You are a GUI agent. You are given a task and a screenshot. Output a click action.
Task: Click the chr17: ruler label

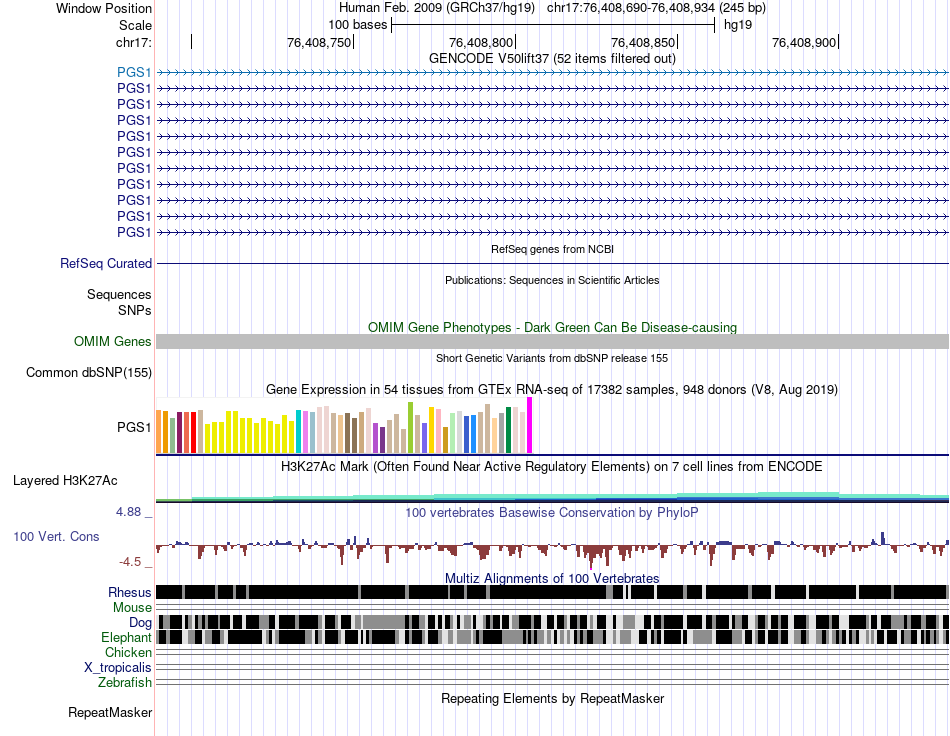[134, 42]
